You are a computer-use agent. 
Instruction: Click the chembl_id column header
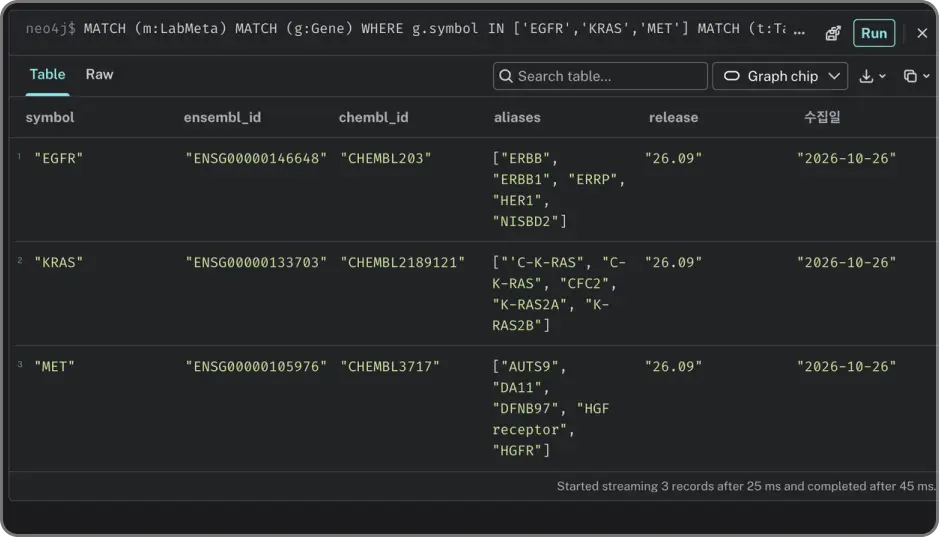point(374,117)
